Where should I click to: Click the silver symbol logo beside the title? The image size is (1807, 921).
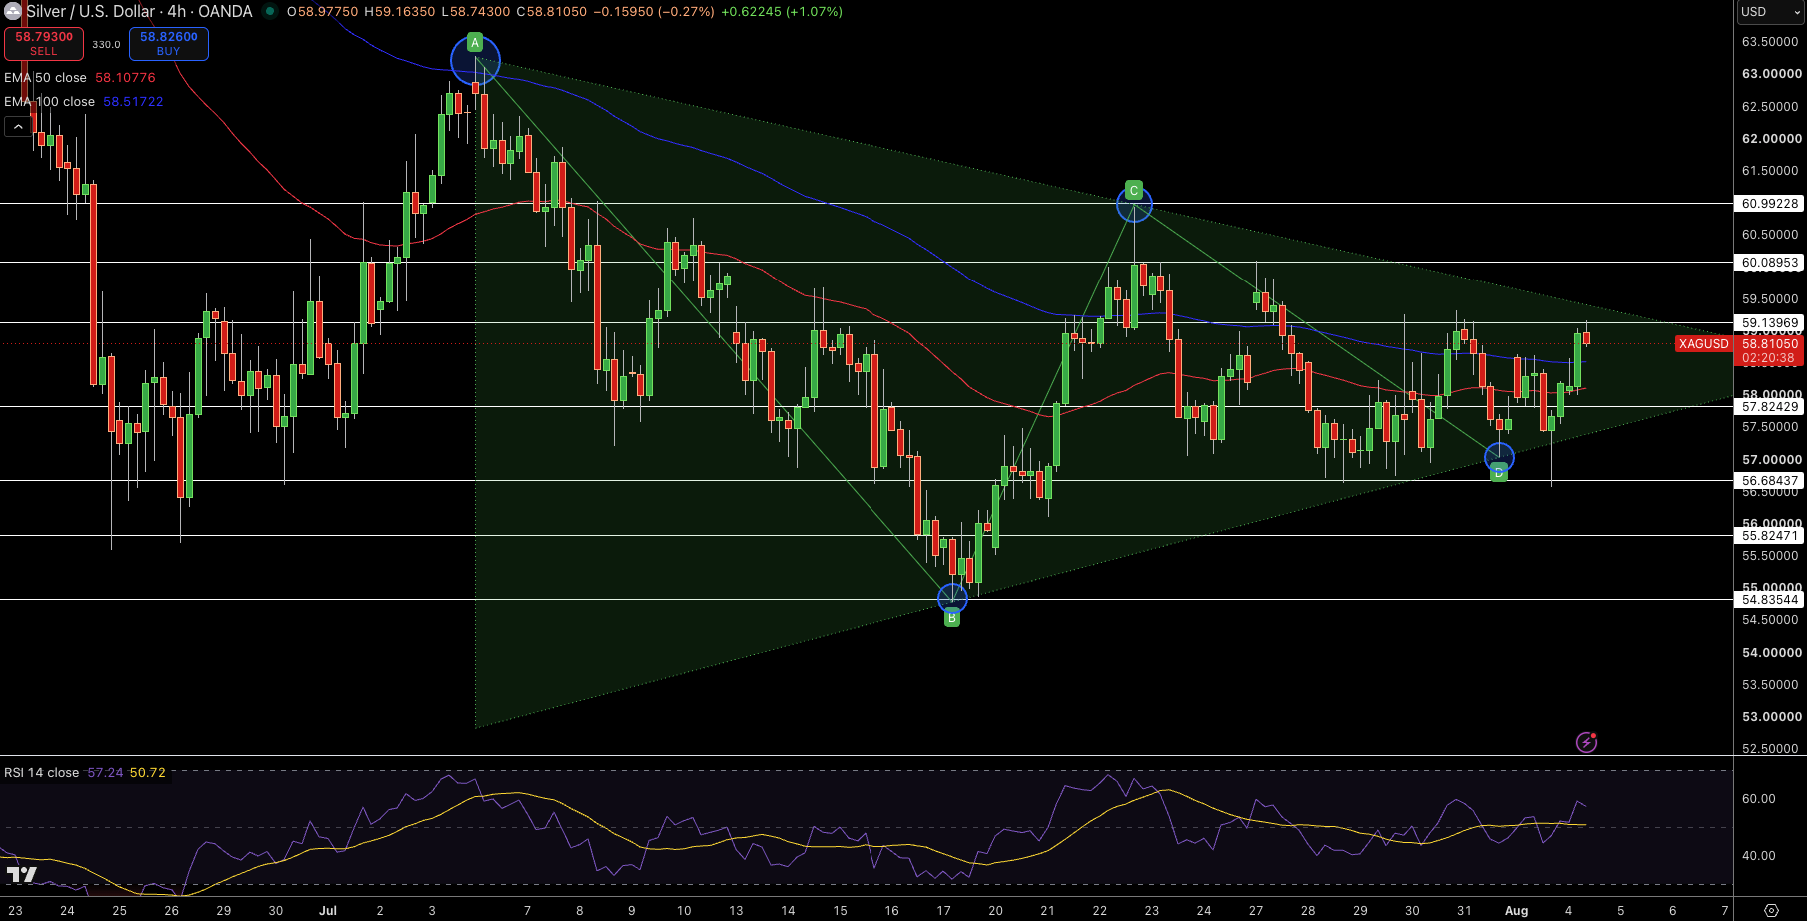tap(13, 12)
